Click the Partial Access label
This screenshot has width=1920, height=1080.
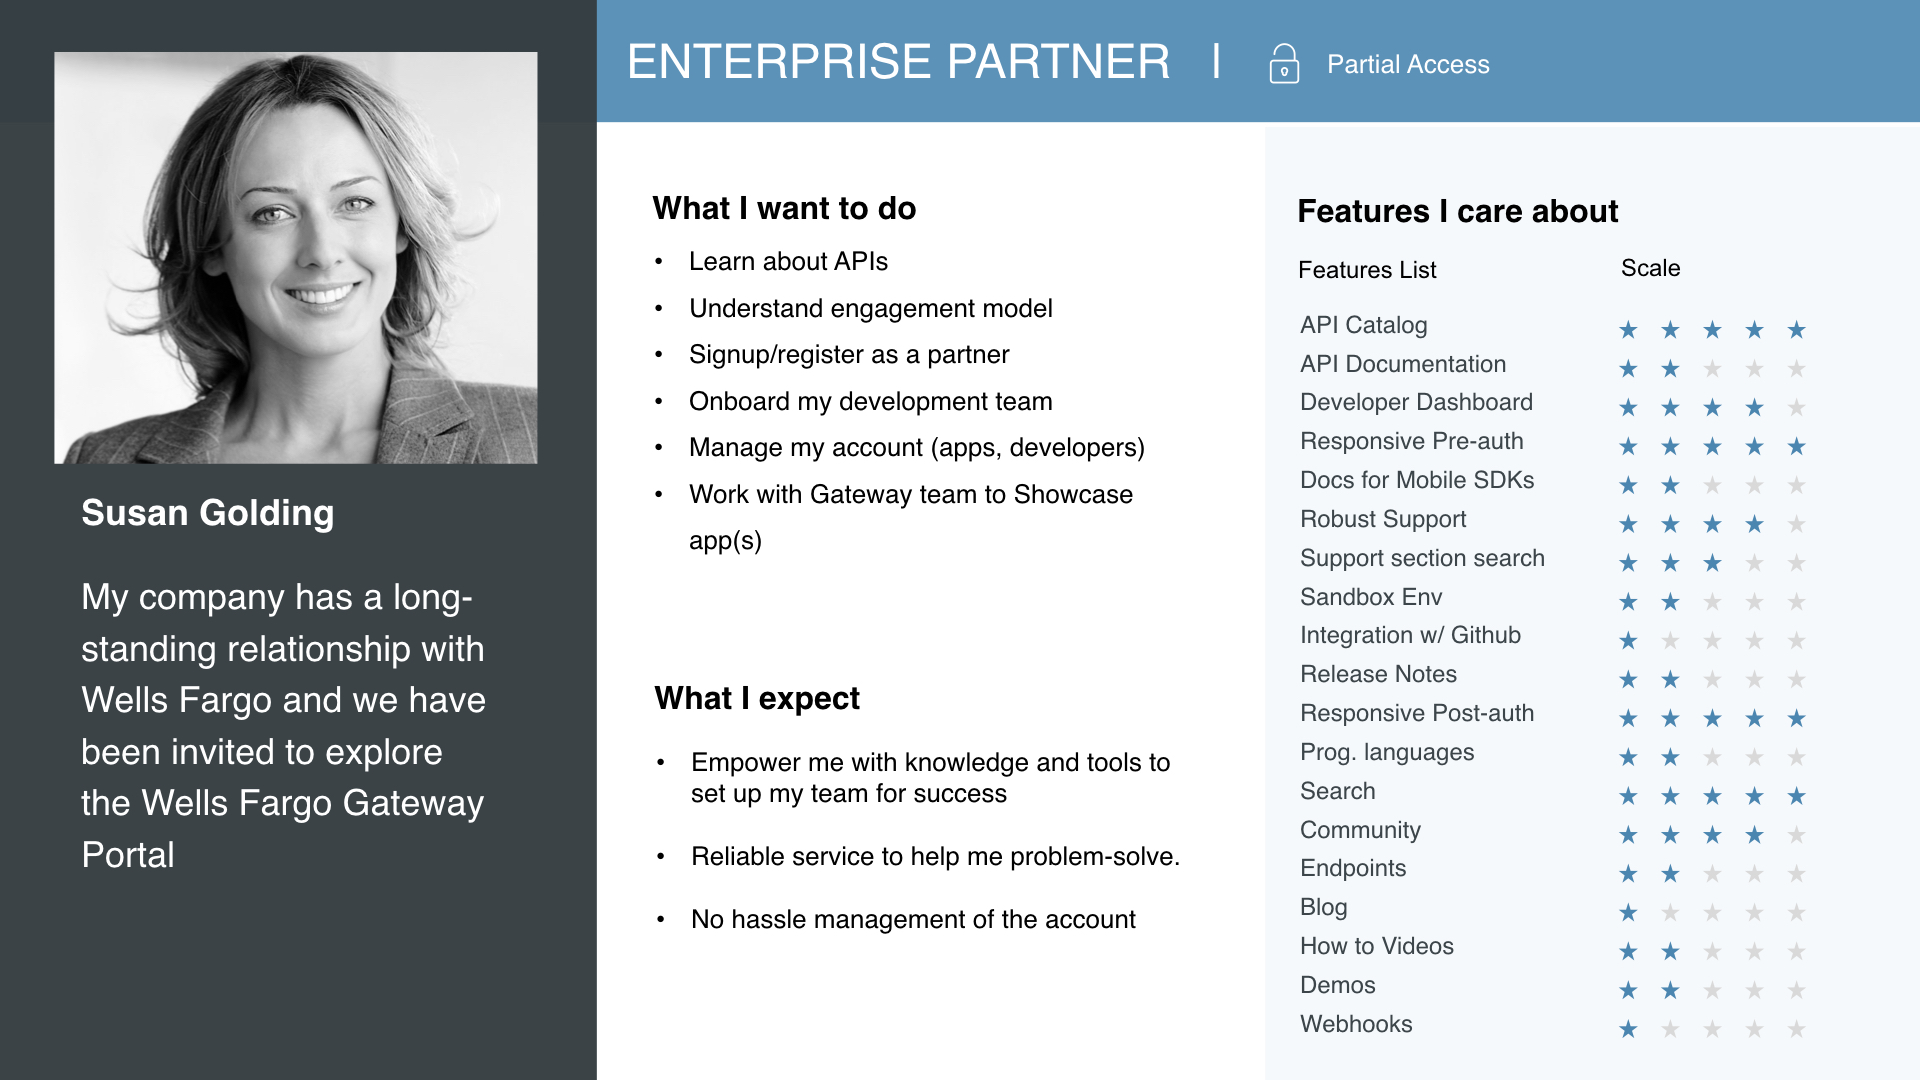(x=1407, y=65)
